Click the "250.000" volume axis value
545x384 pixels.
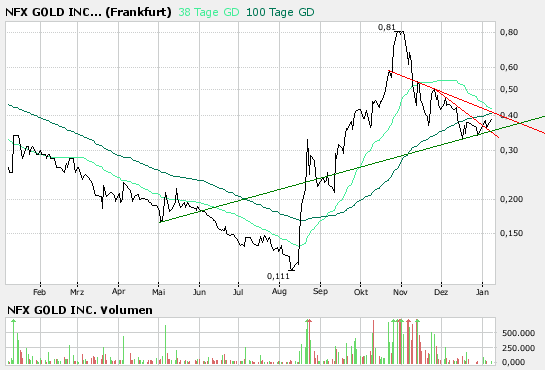point(518,348)
